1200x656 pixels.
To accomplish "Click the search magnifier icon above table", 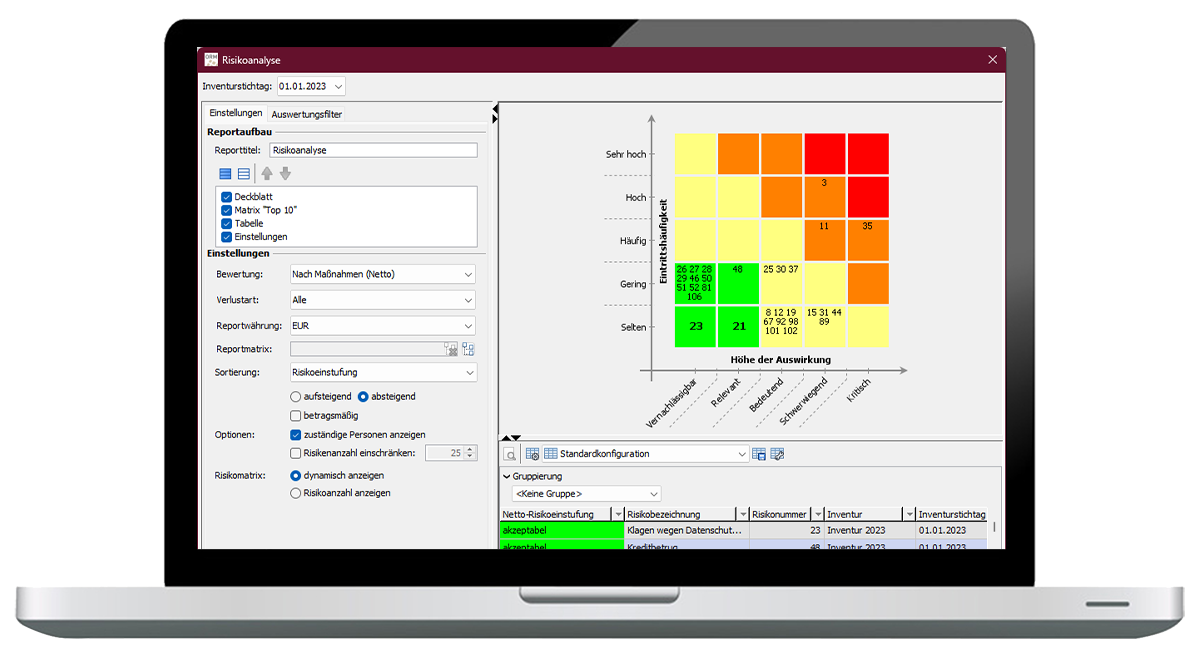I will pyautogui.click(x=510, y=454).
